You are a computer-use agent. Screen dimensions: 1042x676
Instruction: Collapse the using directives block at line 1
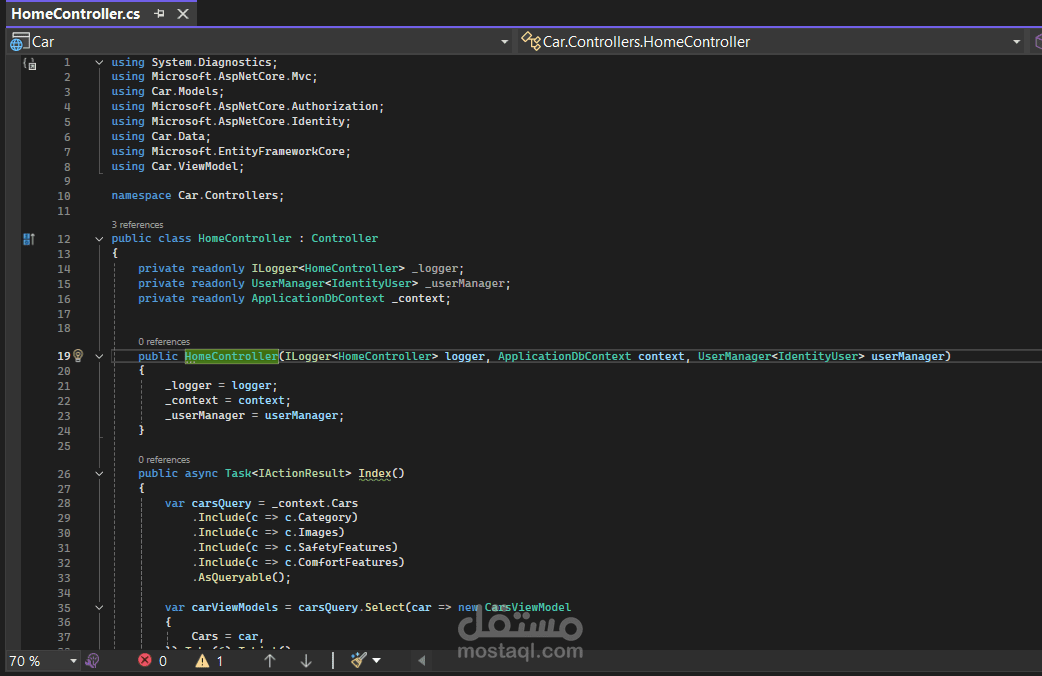pyautogui.click(x=99, y=62)
